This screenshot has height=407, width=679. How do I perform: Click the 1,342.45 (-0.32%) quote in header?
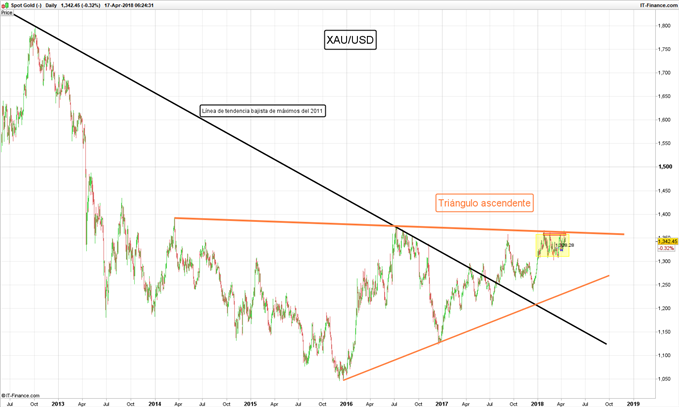click(x=81, y=5)
